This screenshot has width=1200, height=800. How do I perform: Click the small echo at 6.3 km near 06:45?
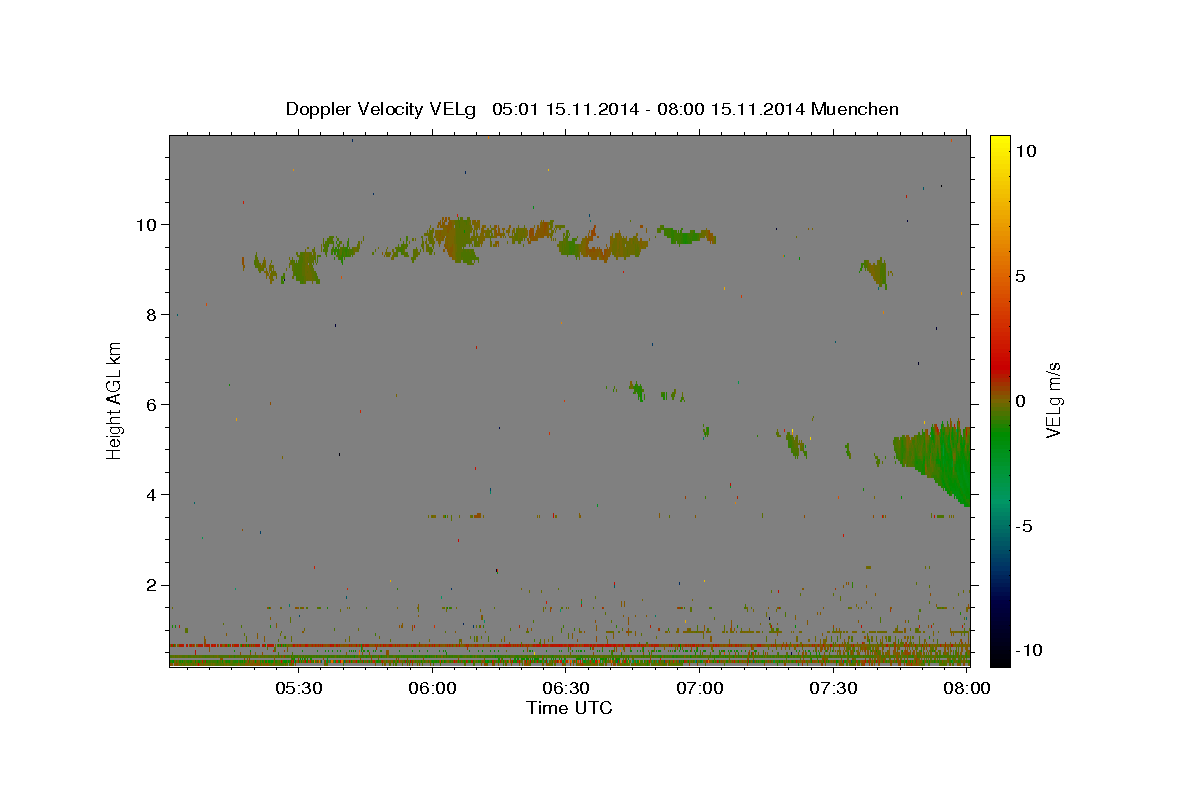click(637, 390)
